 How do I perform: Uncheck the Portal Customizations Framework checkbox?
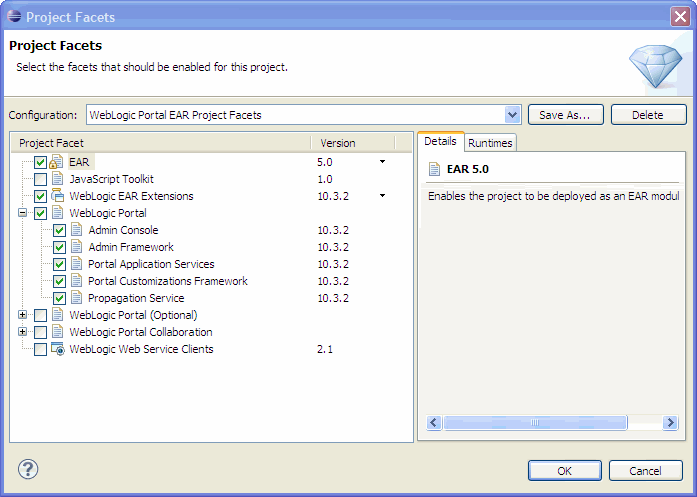click(60, 281)
